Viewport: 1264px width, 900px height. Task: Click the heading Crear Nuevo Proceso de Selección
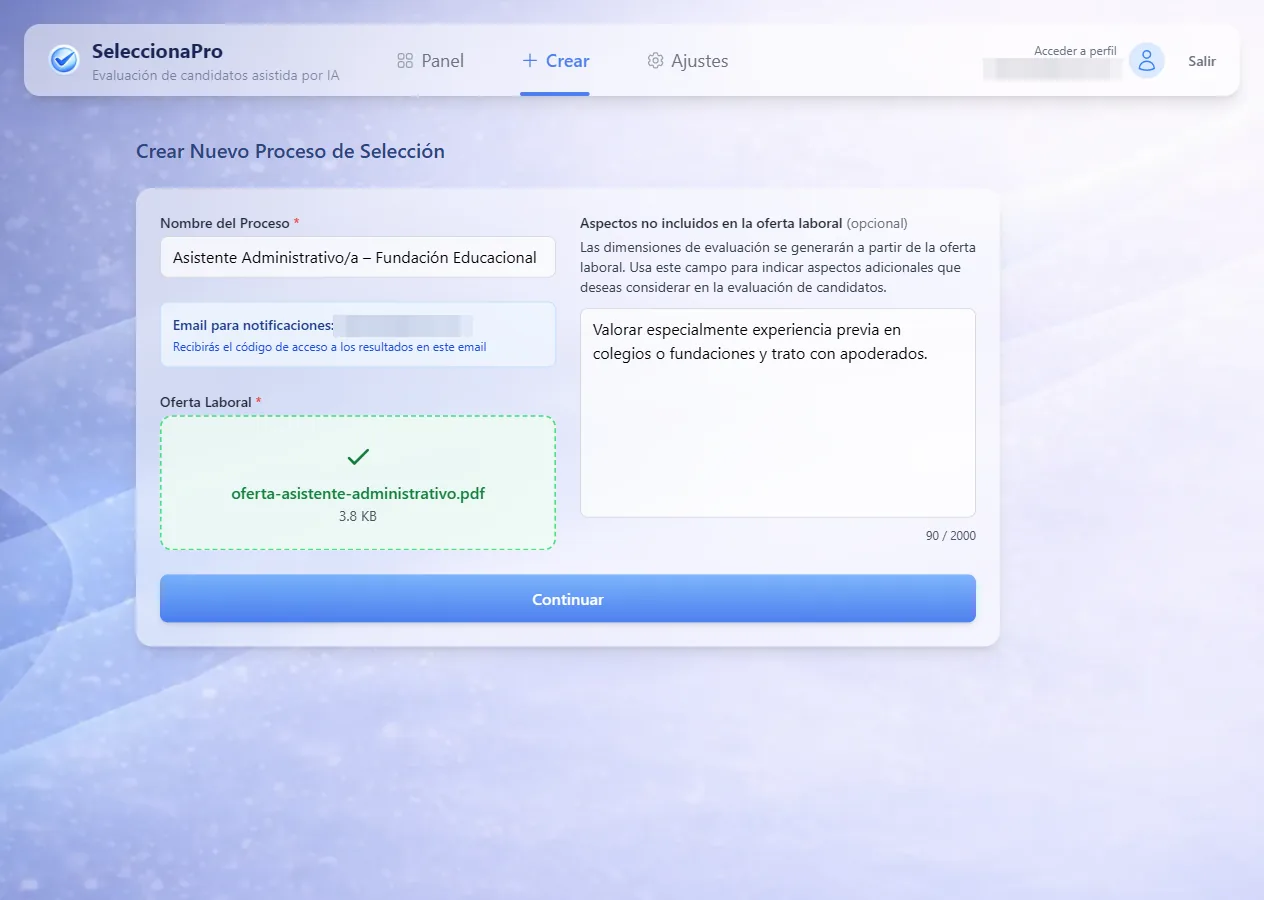click(290, 152)
